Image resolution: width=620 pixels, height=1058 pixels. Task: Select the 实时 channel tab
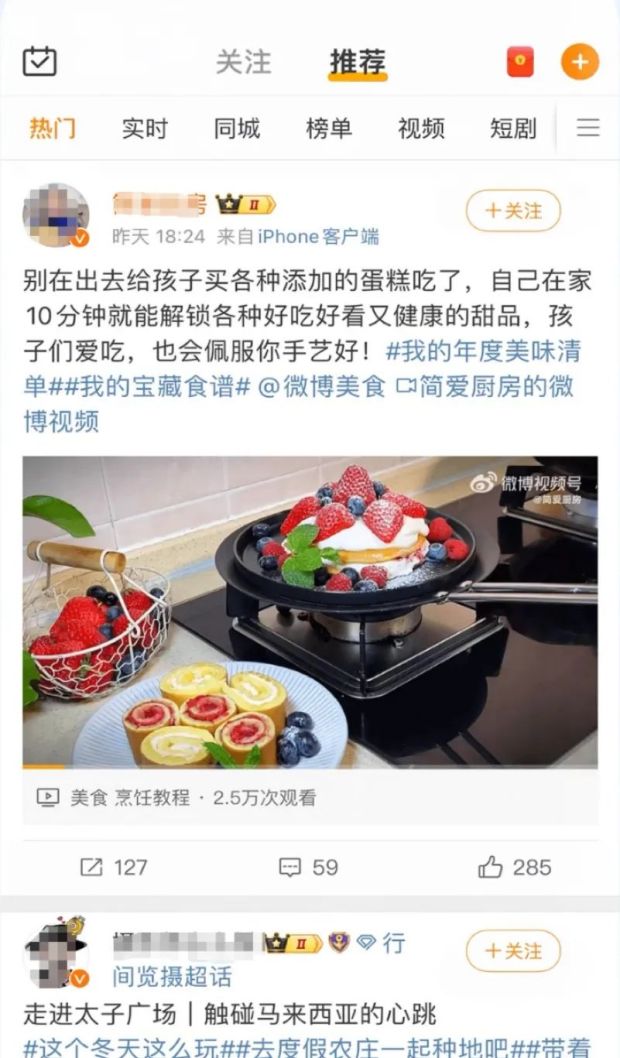coord(144,128)
